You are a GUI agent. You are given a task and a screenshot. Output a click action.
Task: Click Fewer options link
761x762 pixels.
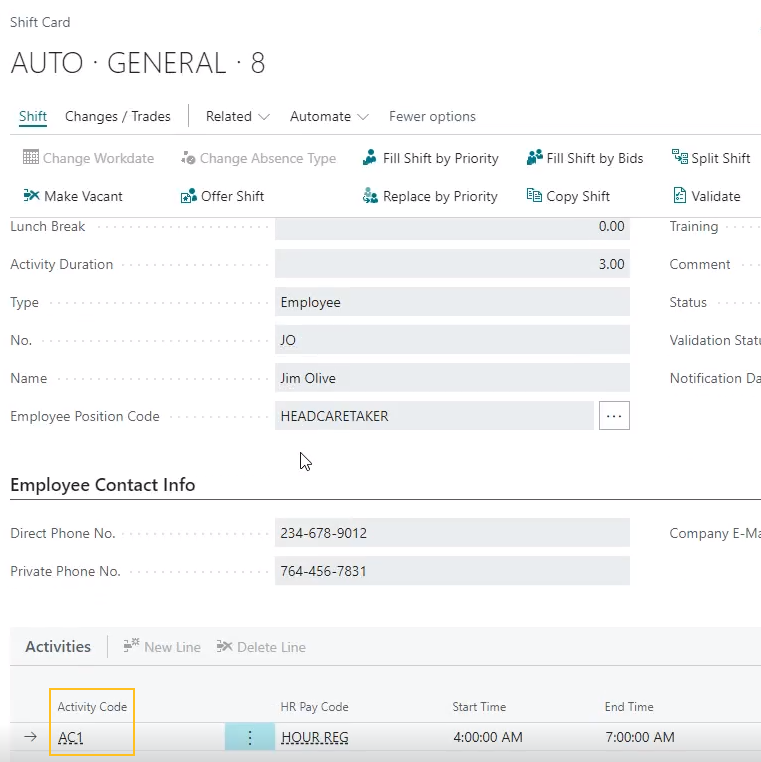click(432, 116)
